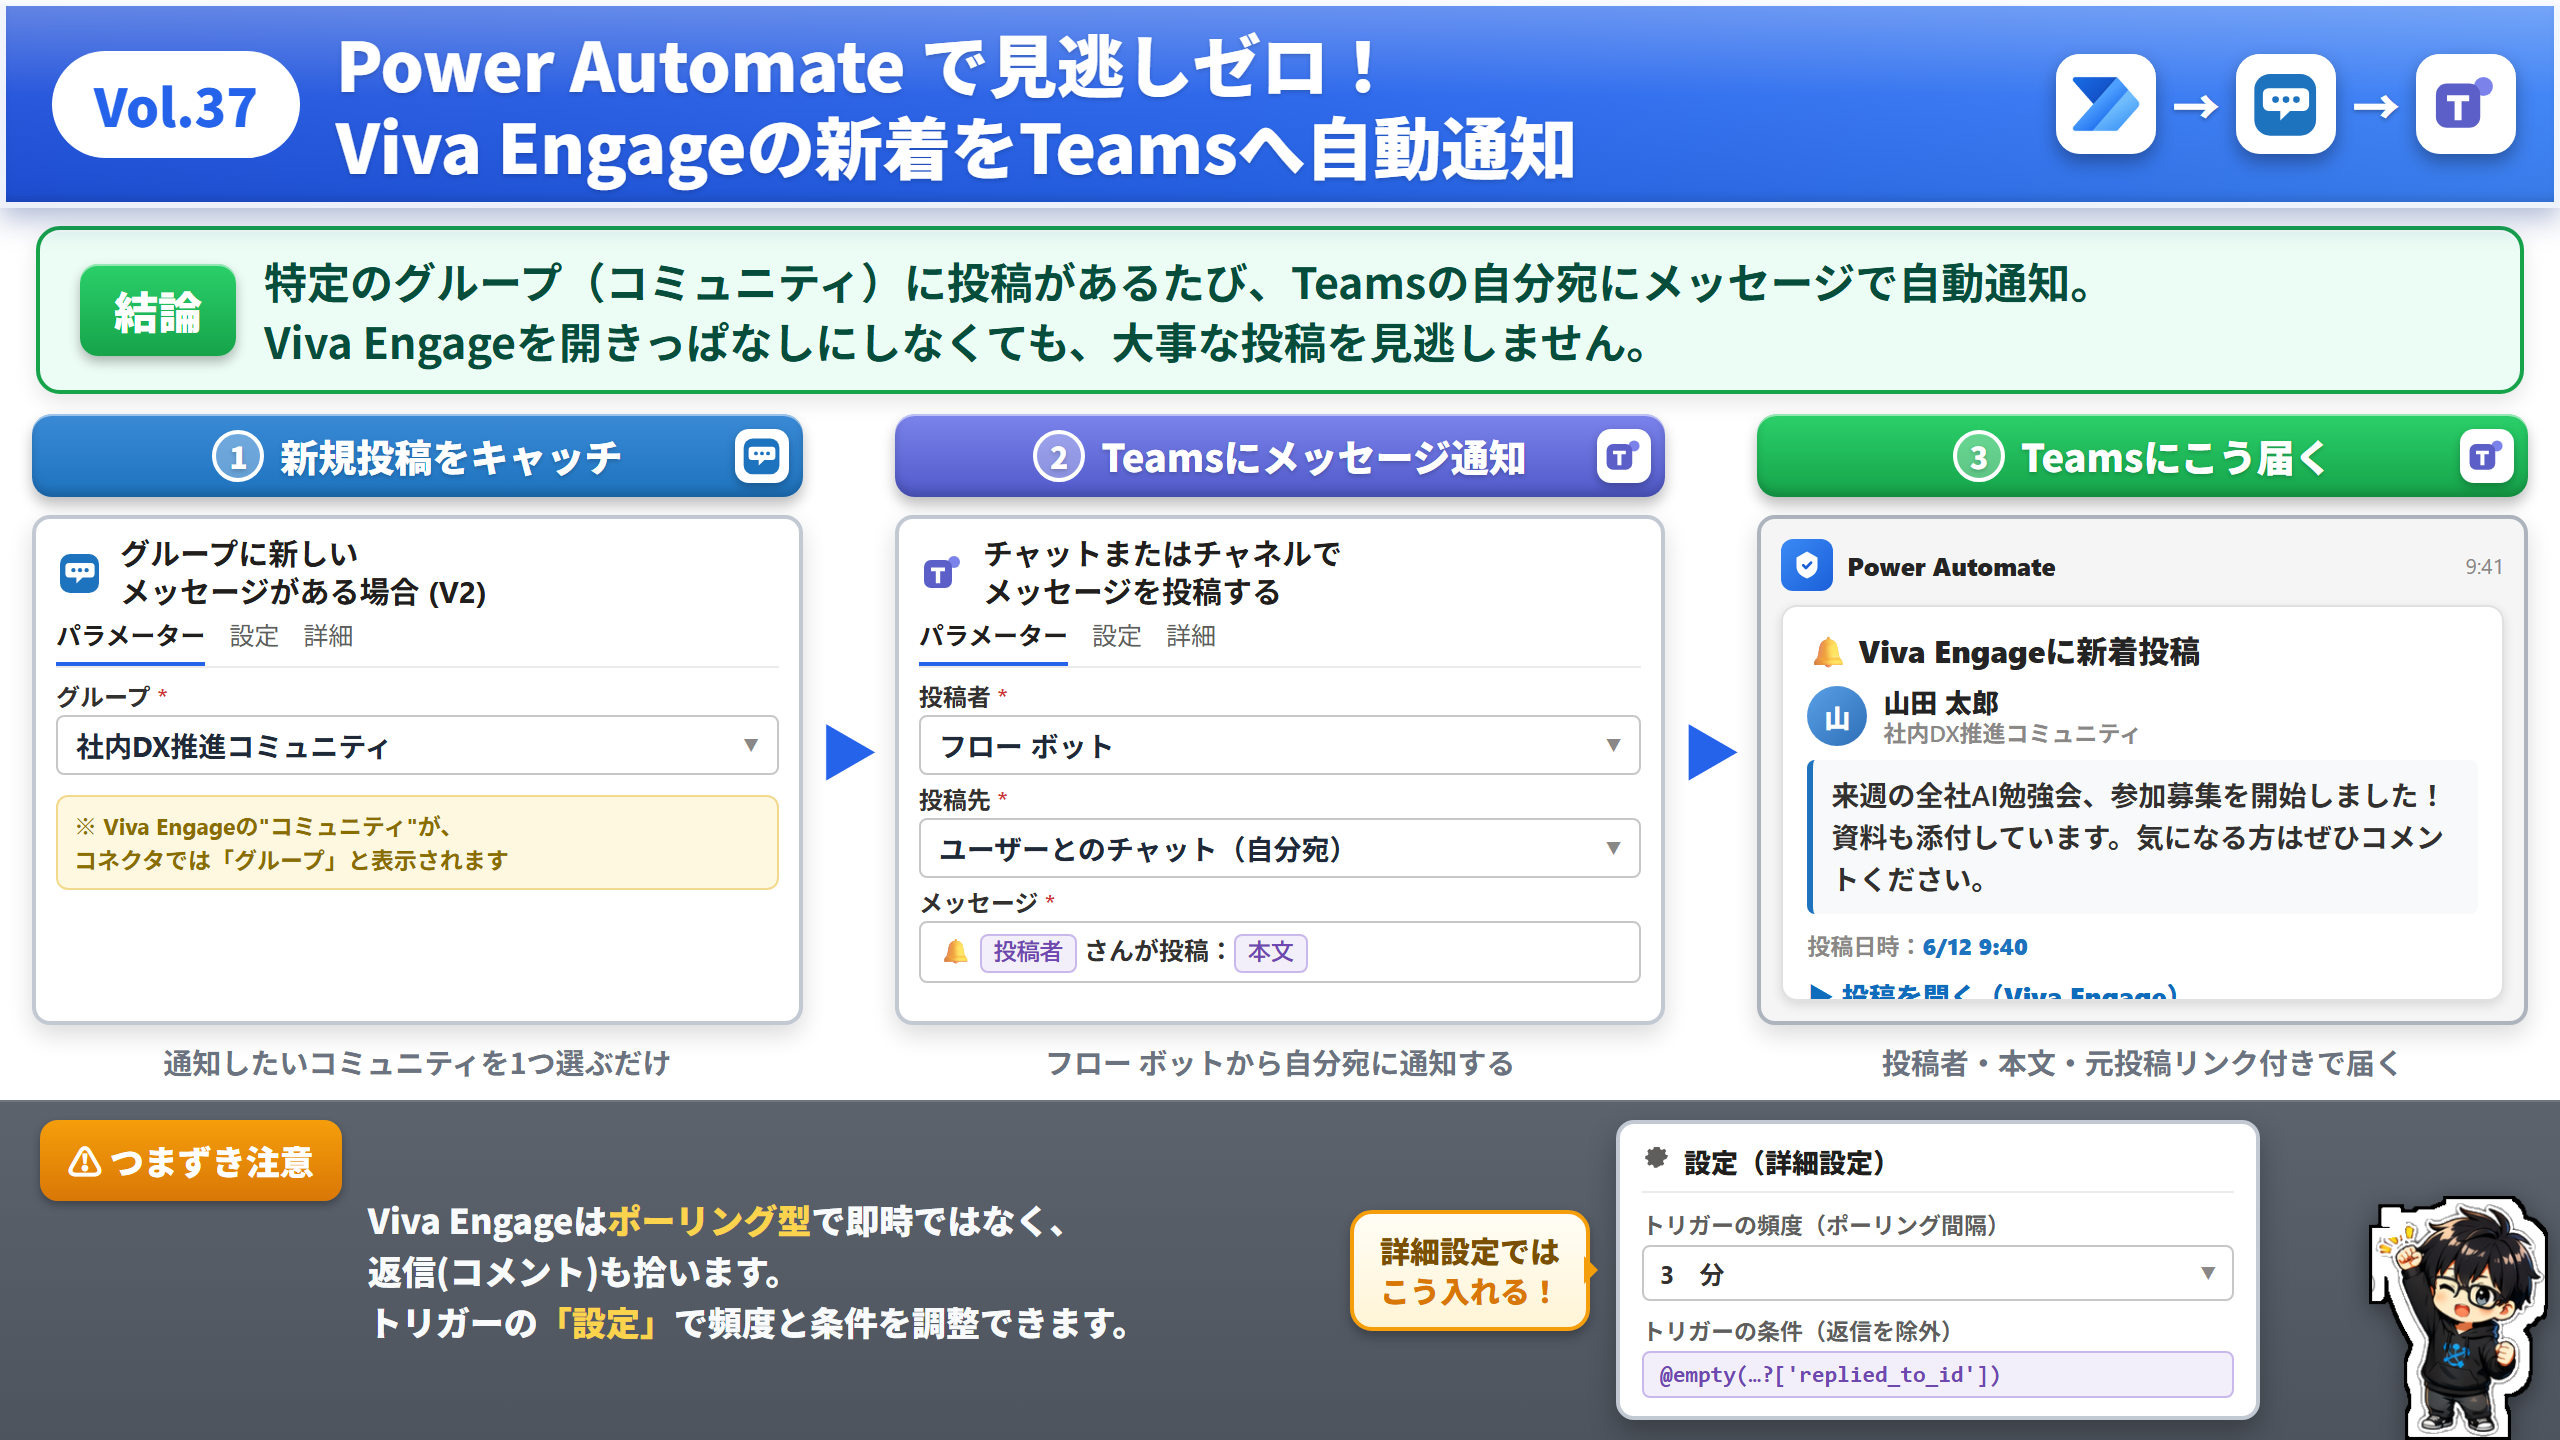
Task: Select パラメーター tab in the trigger card
Action: click(130, 636)
